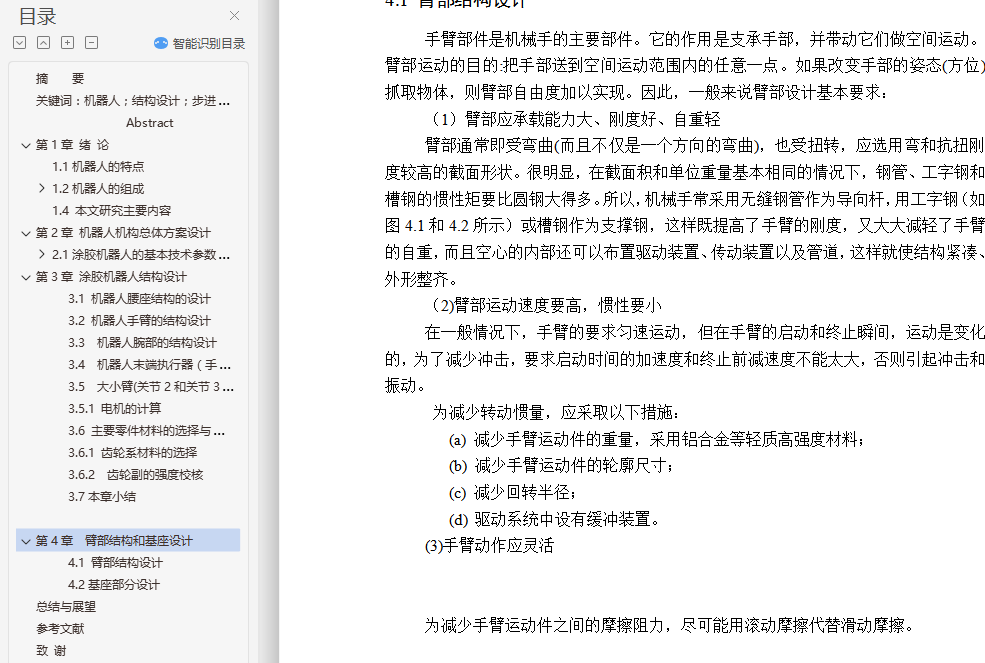Click 2.1 涂胶机器人的基本技术参数 heading text

pyautogui.click(x=141, y=255)
